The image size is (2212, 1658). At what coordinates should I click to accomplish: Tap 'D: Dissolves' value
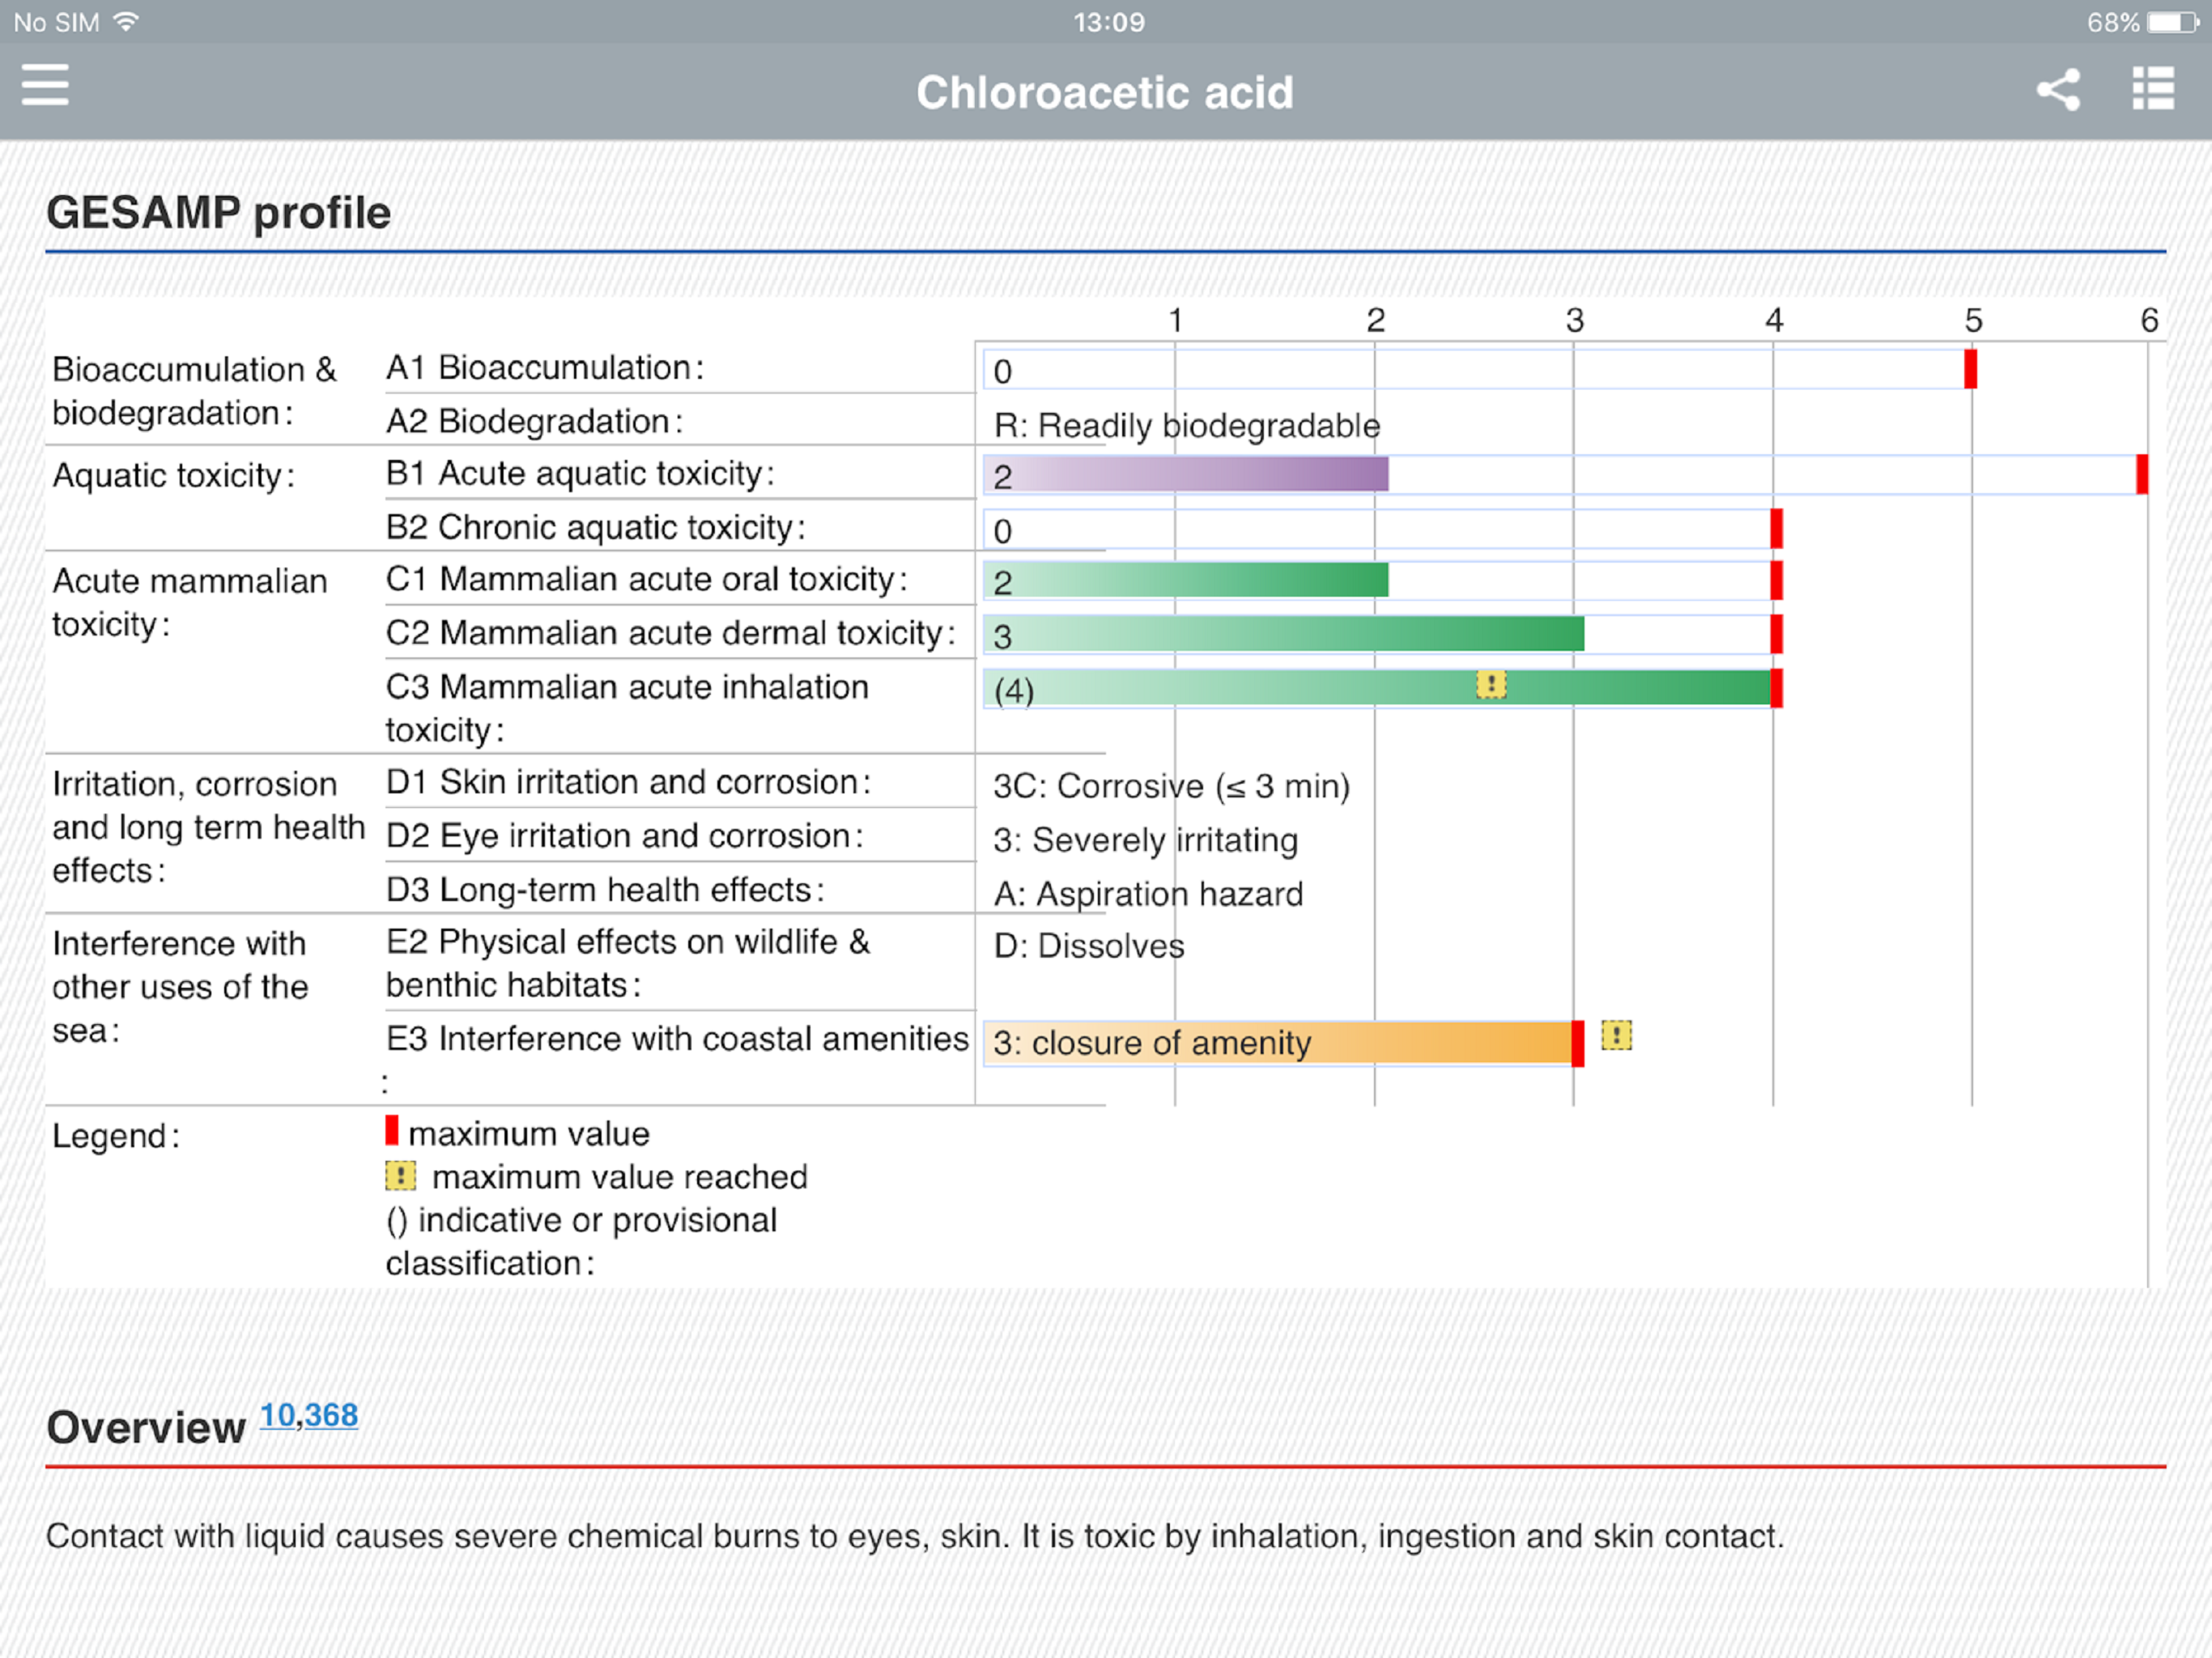tap(1089, 946)
